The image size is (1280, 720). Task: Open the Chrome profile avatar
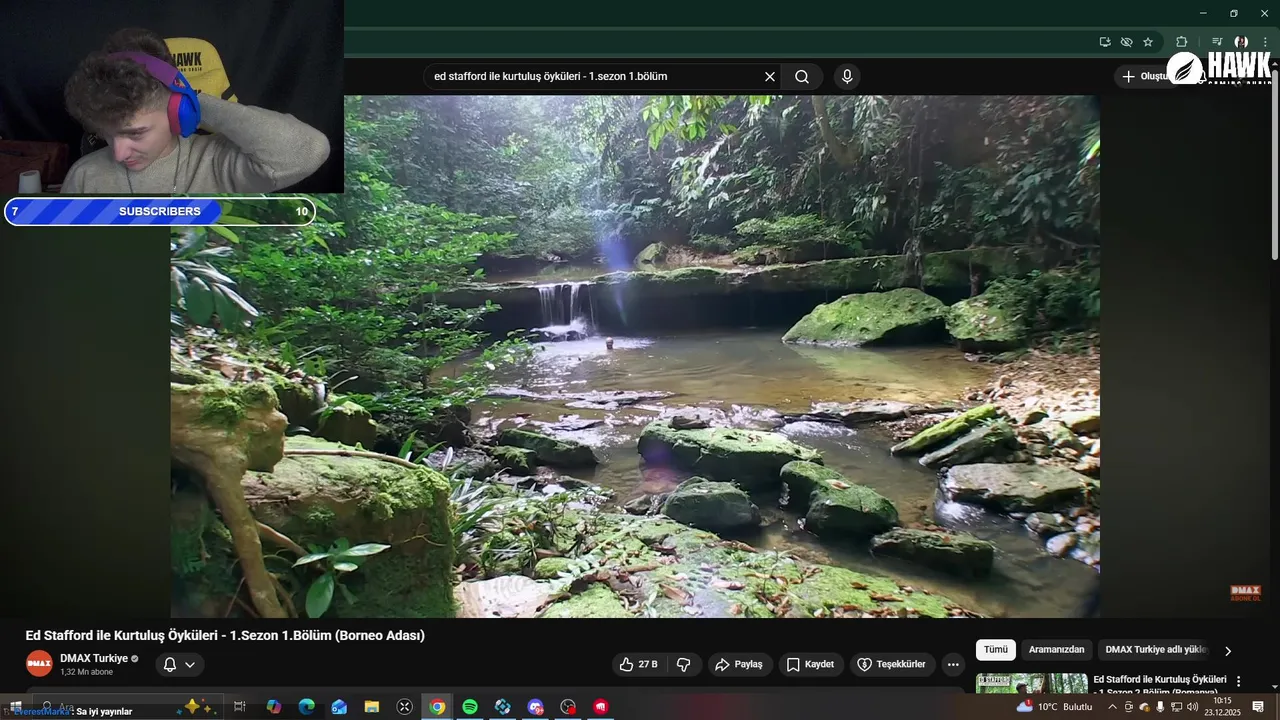tap(1241, 42)
